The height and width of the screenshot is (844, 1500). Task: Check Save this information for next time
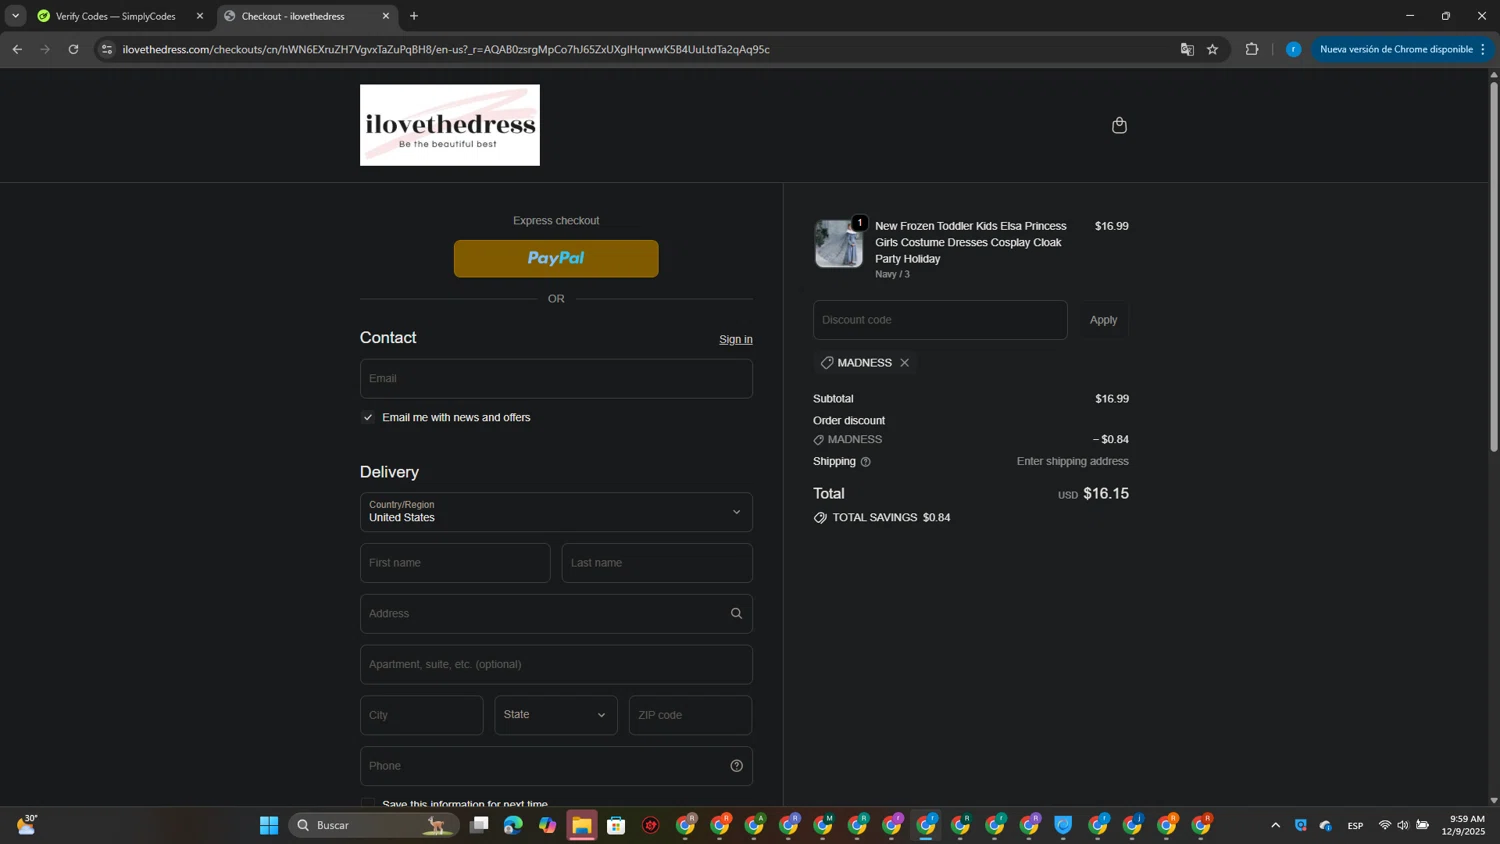(368, 804)
